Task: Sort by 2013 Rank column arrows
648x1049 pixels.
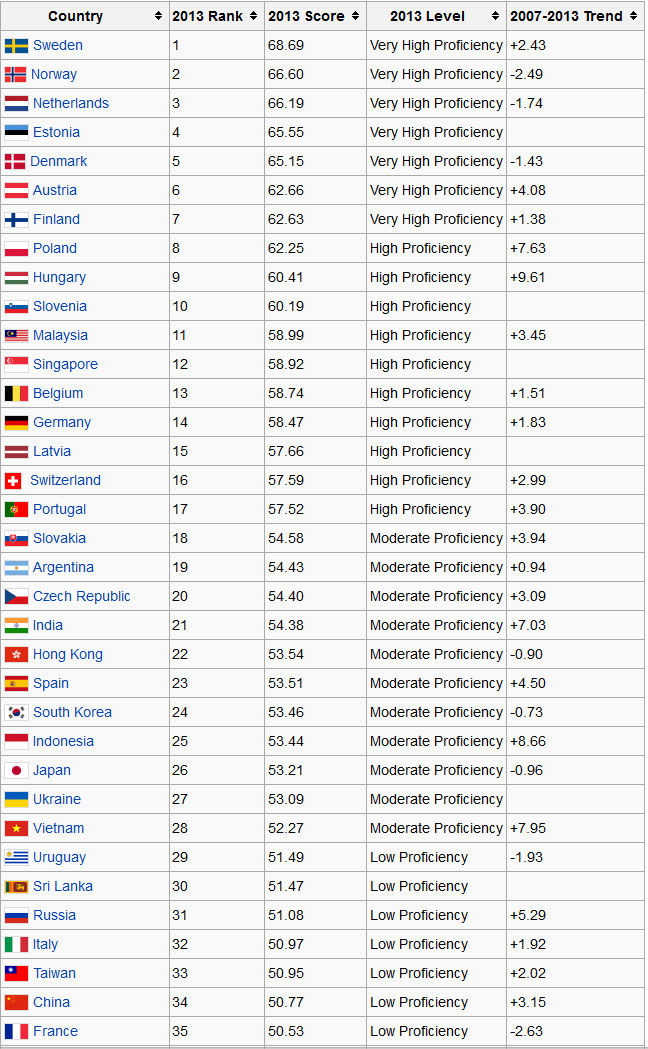Action: click(x=253, y=16)
